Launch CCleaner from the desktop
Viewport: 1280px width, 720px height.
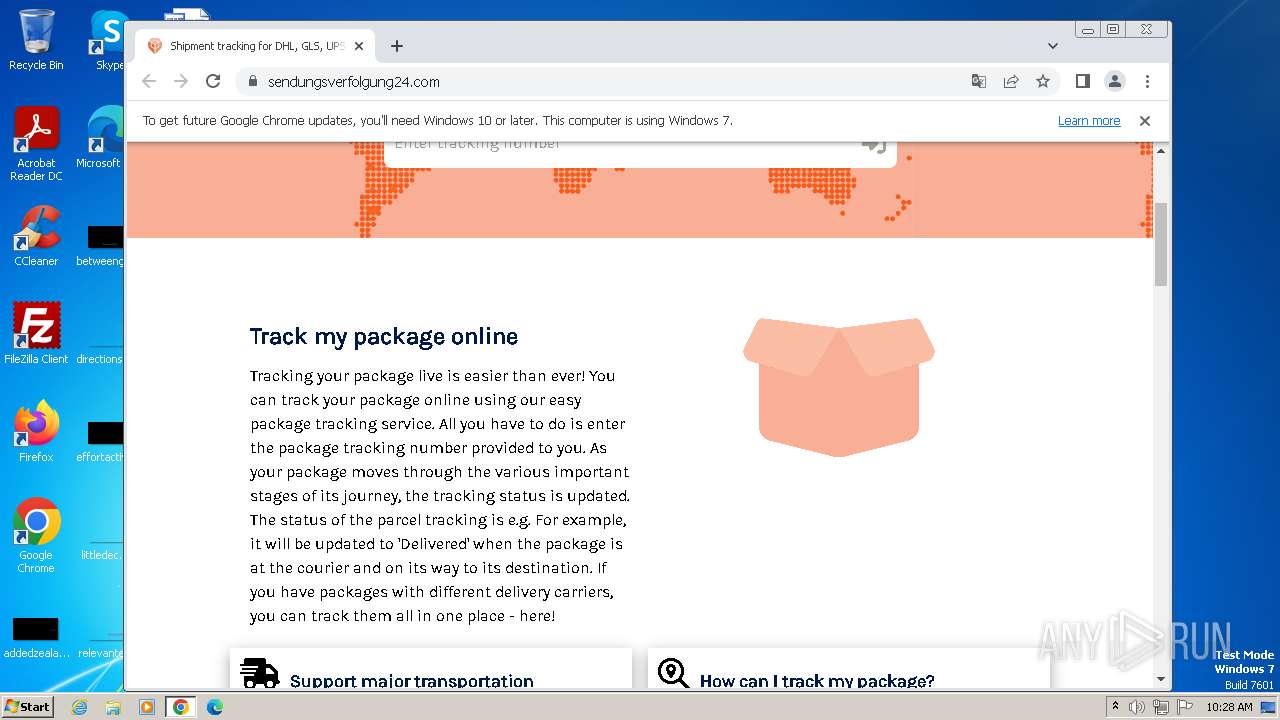36,237
